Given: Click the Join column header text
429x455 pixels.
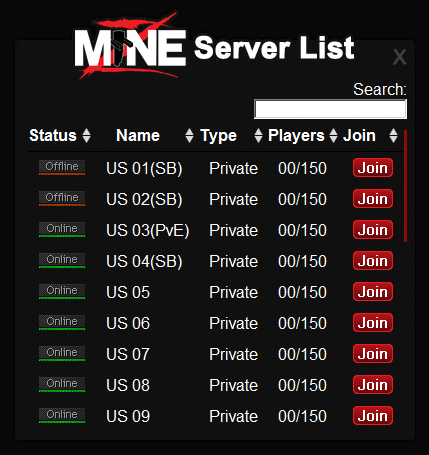Looking at the screenshot, I should click(x=359, y=136).
